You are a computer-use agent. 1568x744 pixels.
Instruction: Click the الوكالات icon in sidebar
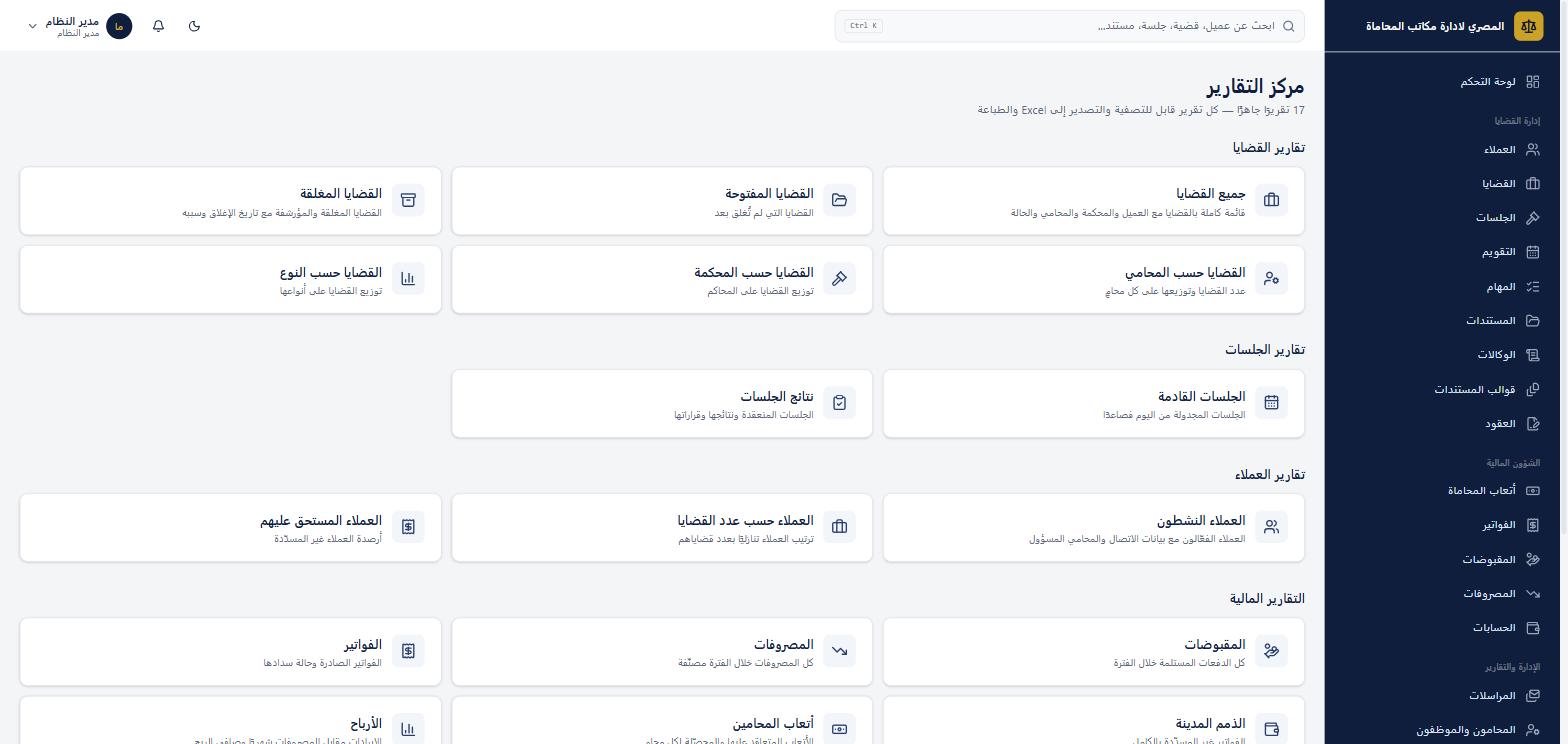(x=1533, y=355)
